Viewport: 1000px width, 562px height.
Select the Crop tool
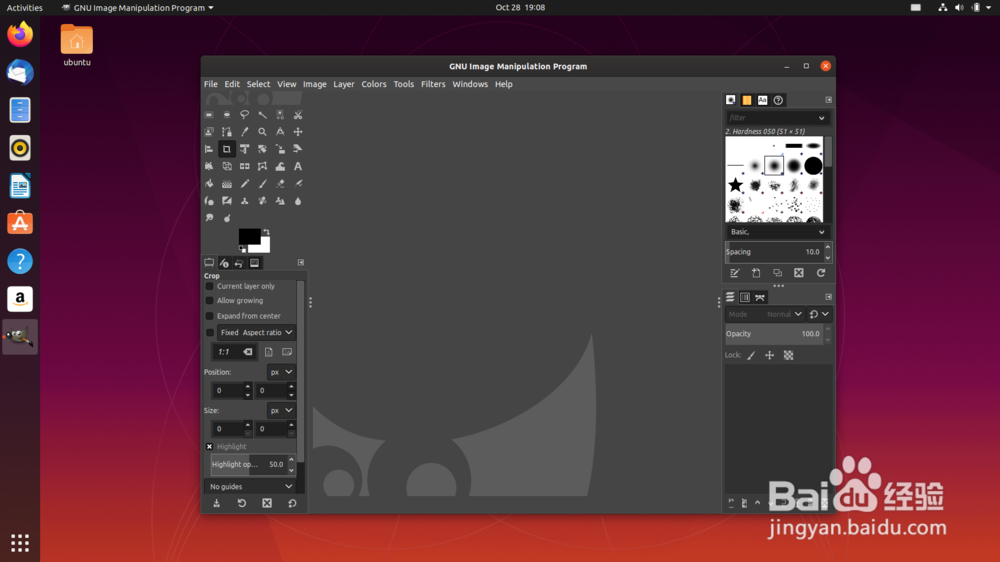[227, 149]
